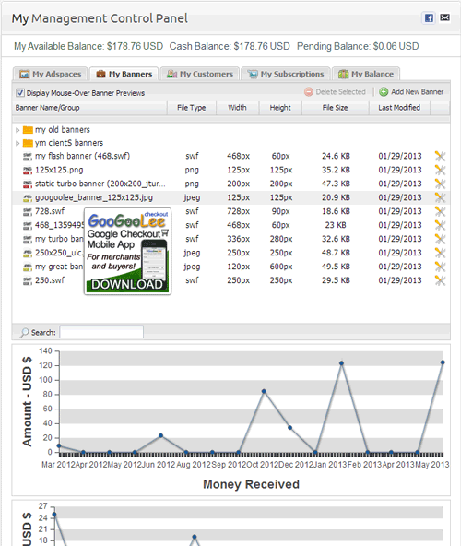Open the My Subscriptions tab
461x546 pixels.
286,74
